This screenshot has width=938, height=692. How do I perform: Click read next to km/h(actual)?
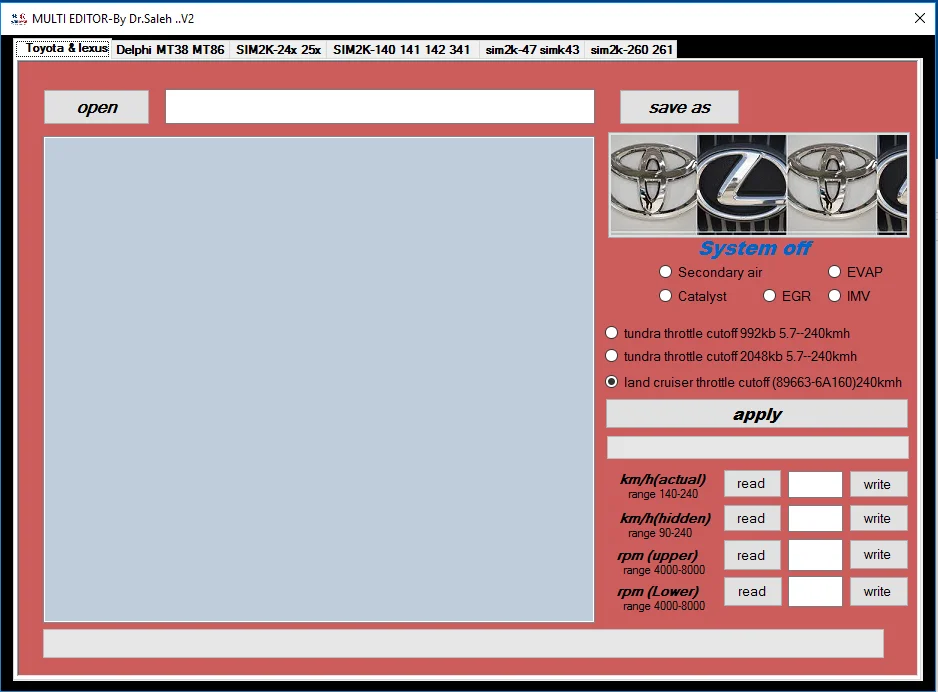click(x=751, y=484)
